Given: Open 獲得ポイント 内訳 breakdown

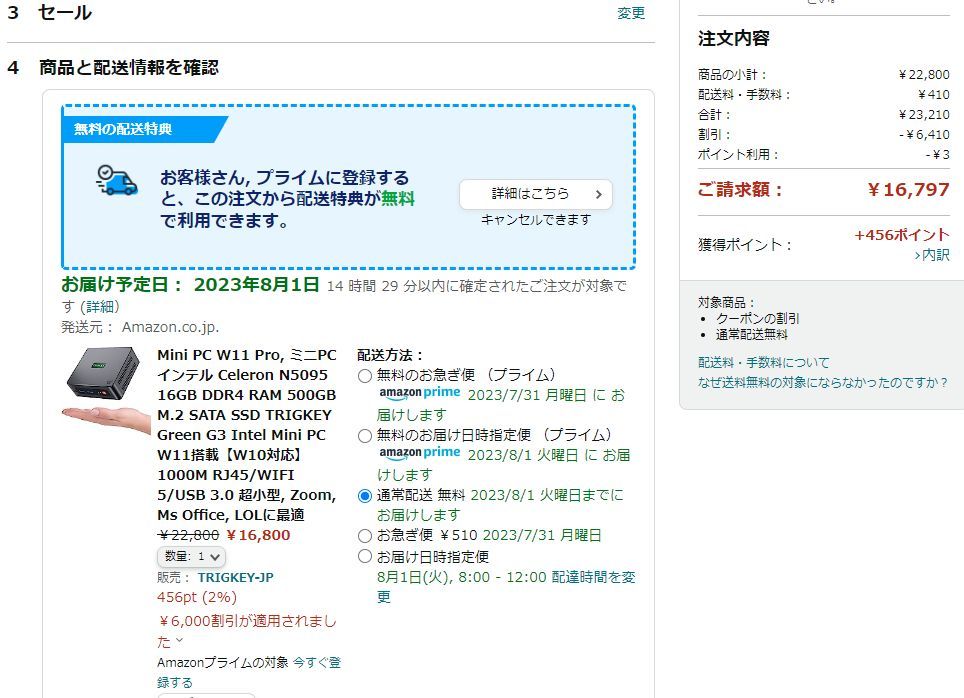Looking at the screenshot, I should (932, 255).
